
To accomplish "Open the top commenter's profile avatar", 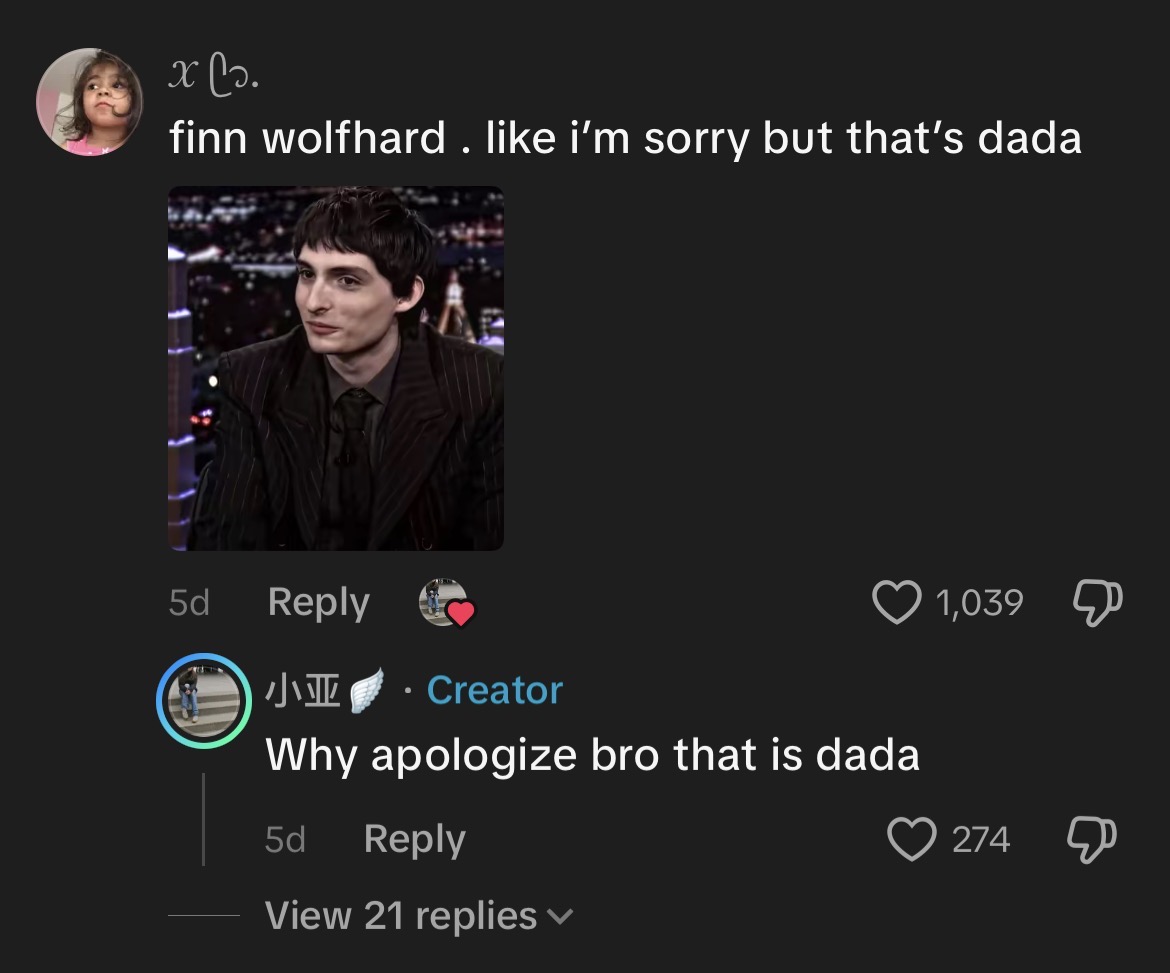I will [x=90, y=101].
